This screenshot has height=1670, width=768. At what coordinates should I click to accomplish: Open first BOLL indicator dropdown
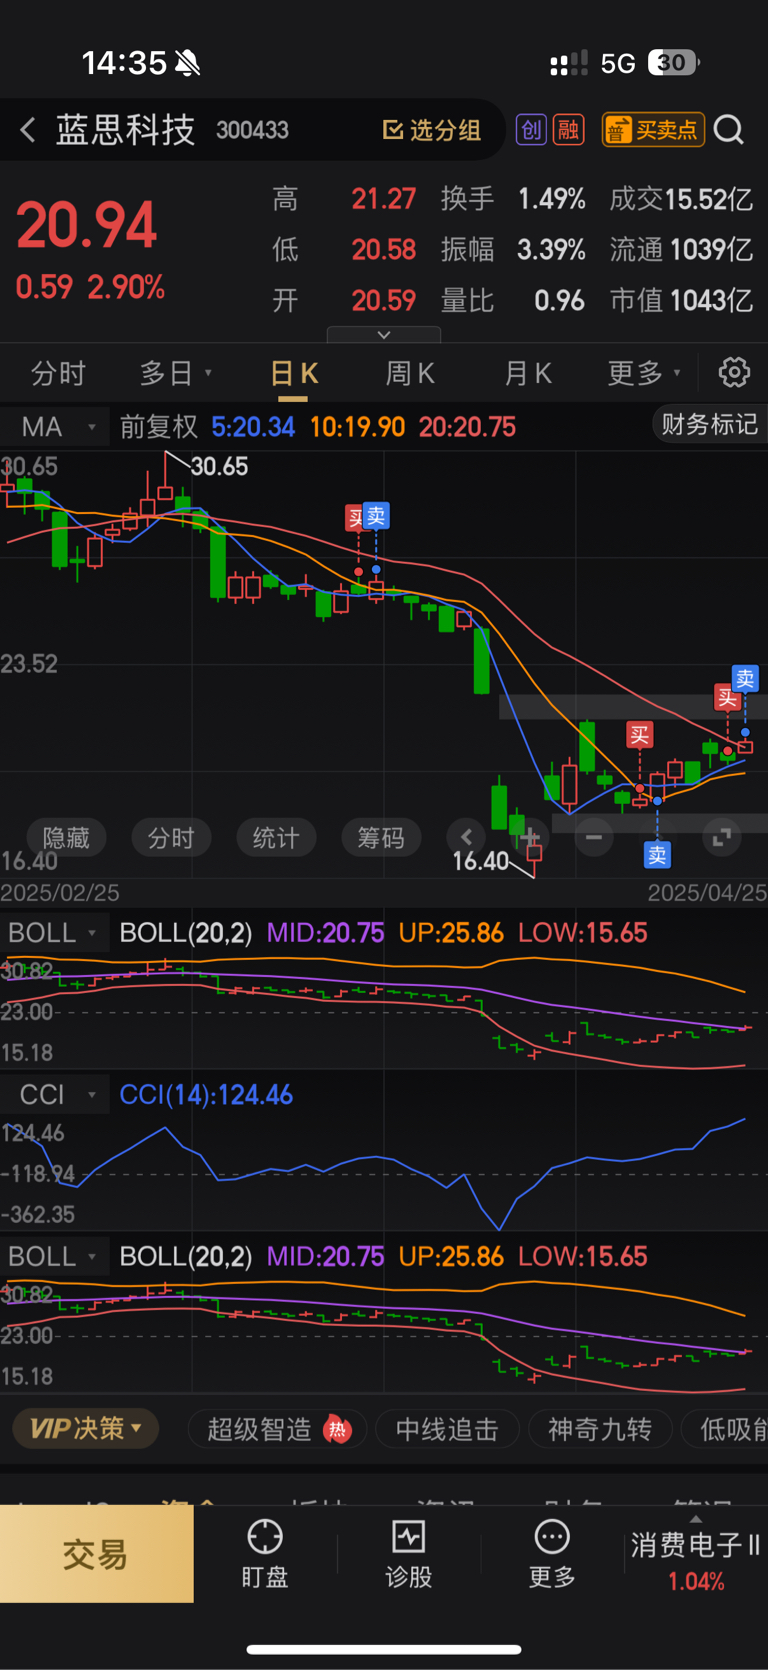(x=54, y=933)
